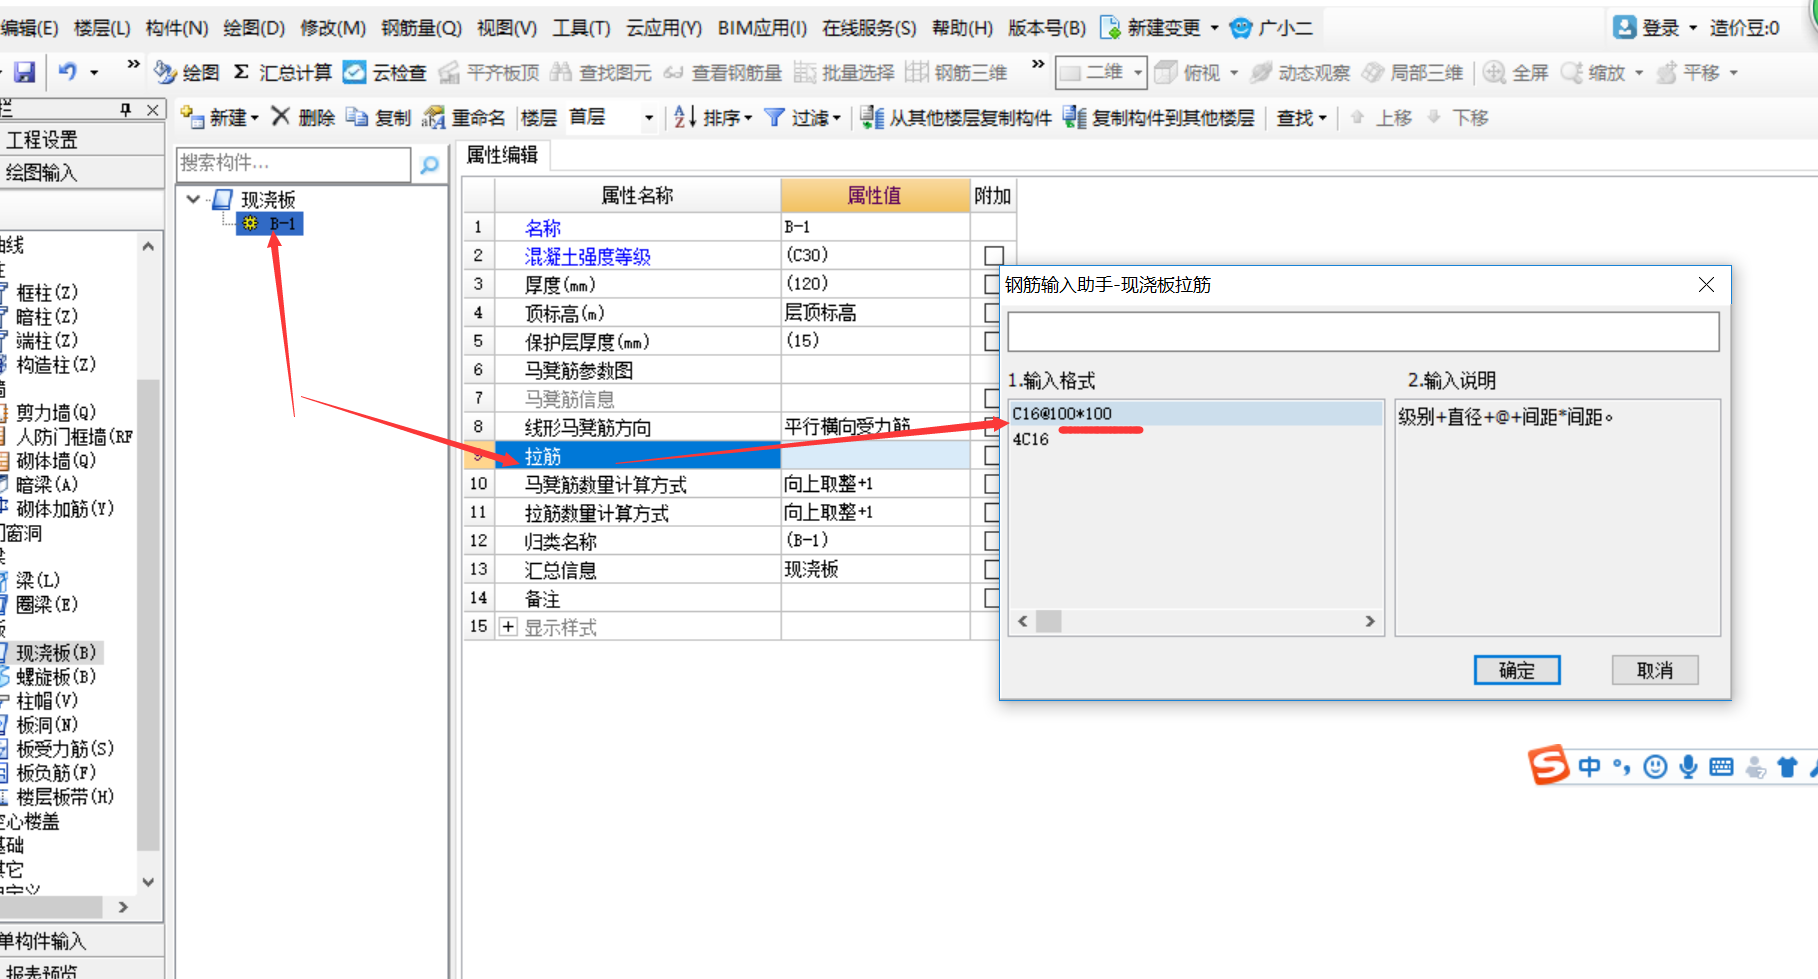Undo with the blue arrow icon
1818x979 pixels.
coord(67,72)
